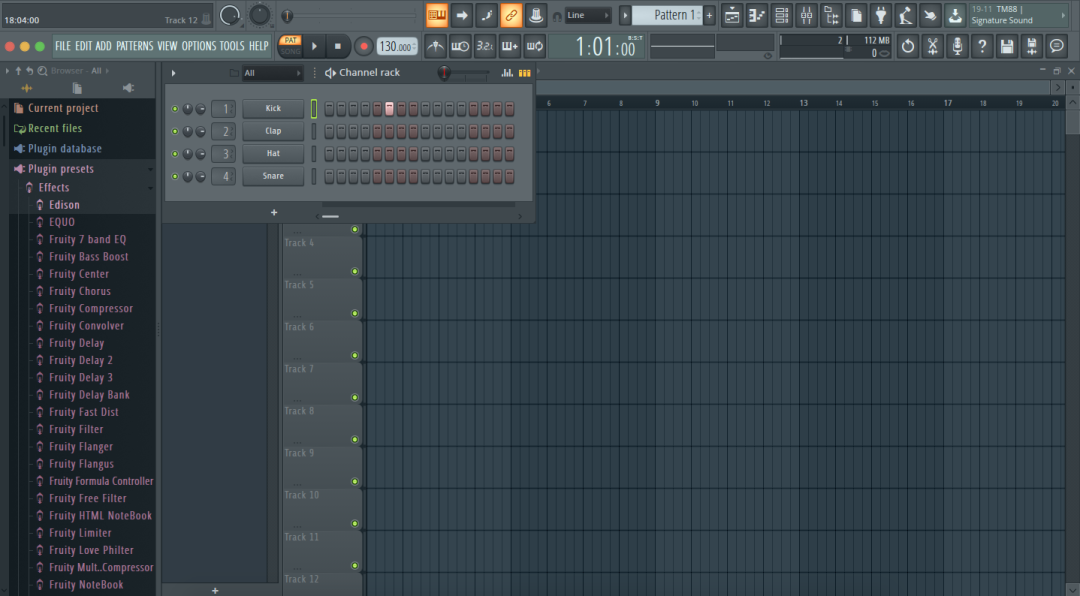Add a new pattern with the plus button

709,15
